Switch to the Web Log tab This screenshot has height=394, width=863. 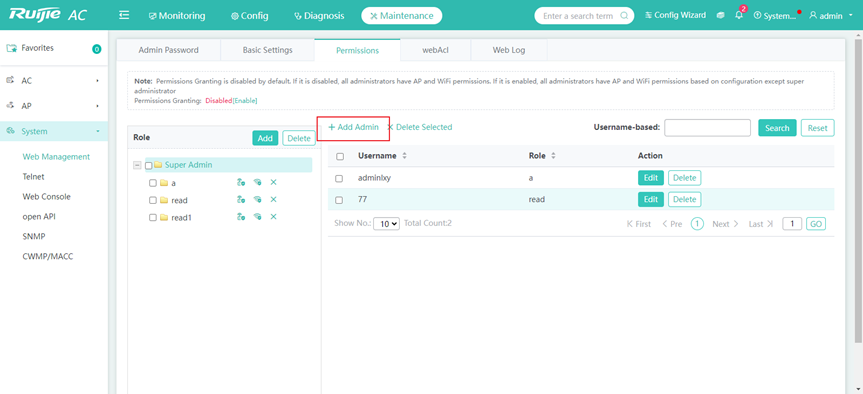(509, 50)
